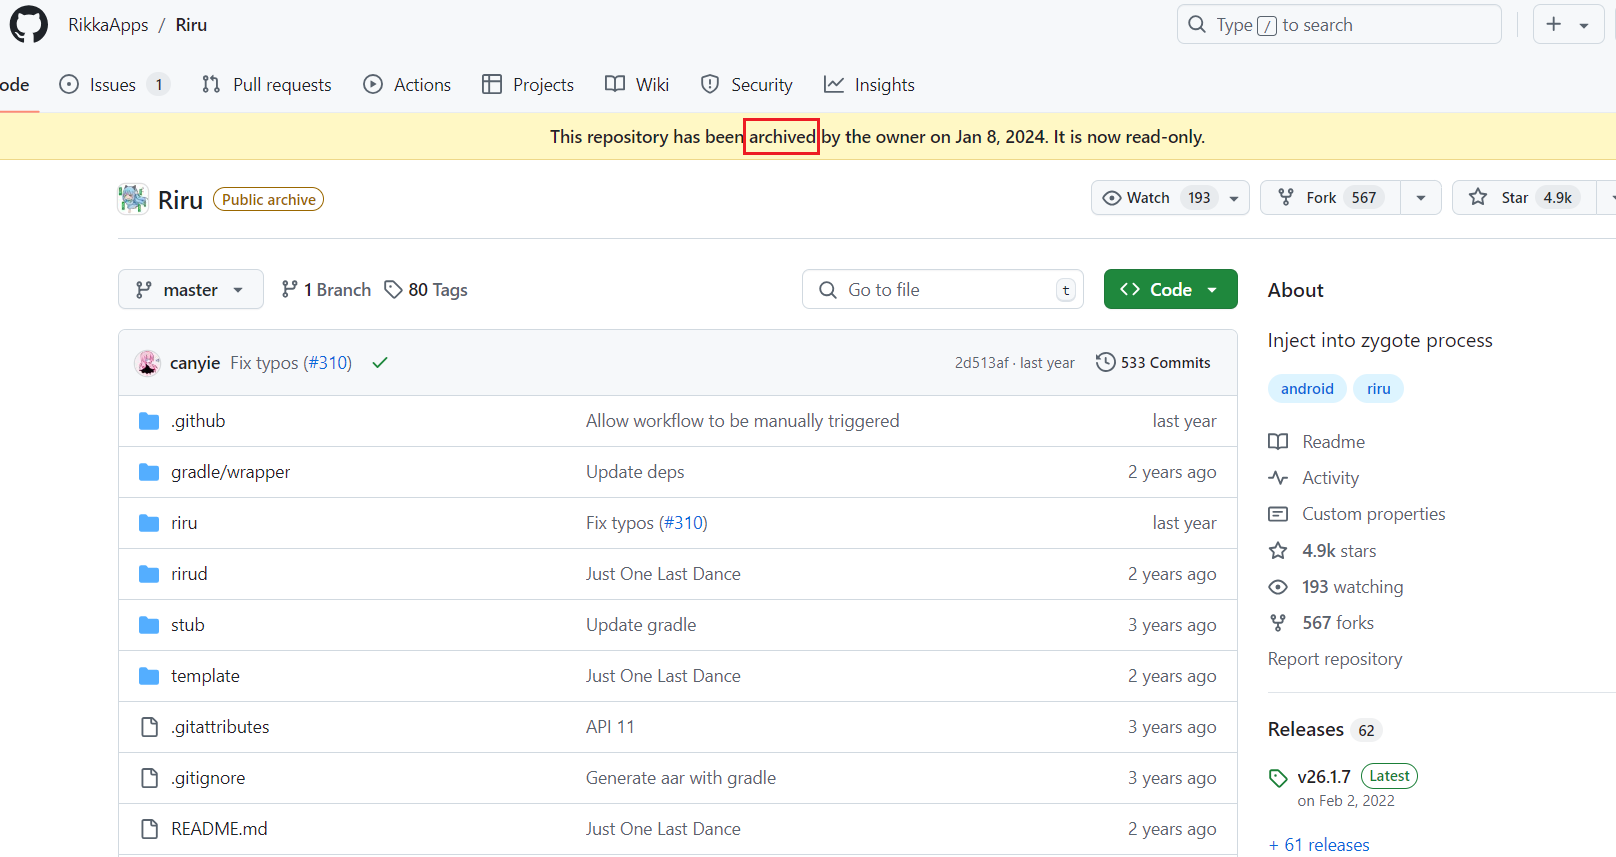Open commit hash 2d513af
Image resolution: width=1616 pixels, height=857 pixels.
coord(982,363)
